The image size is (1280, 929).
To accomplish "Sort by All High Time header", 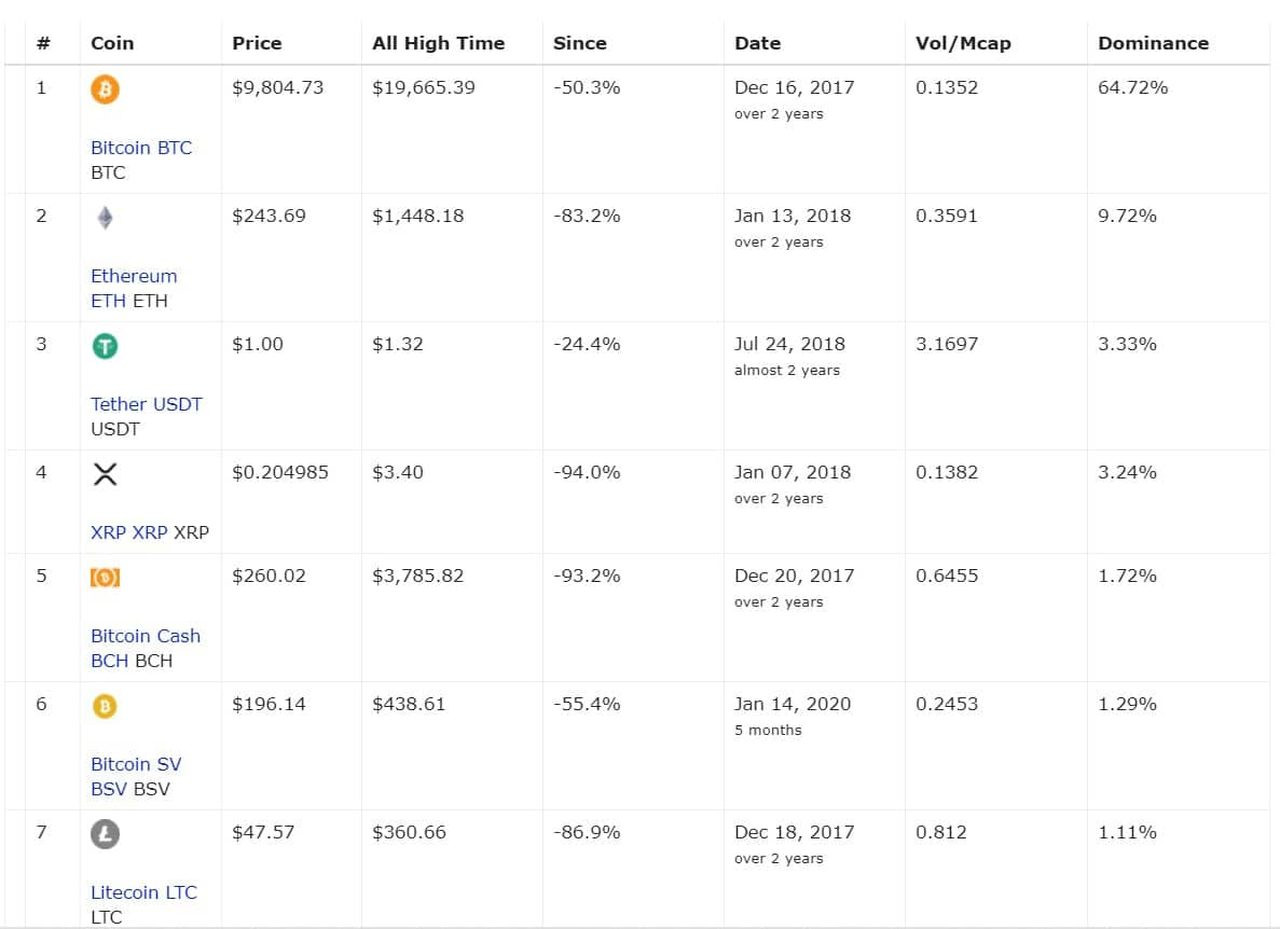I will 438,43.
